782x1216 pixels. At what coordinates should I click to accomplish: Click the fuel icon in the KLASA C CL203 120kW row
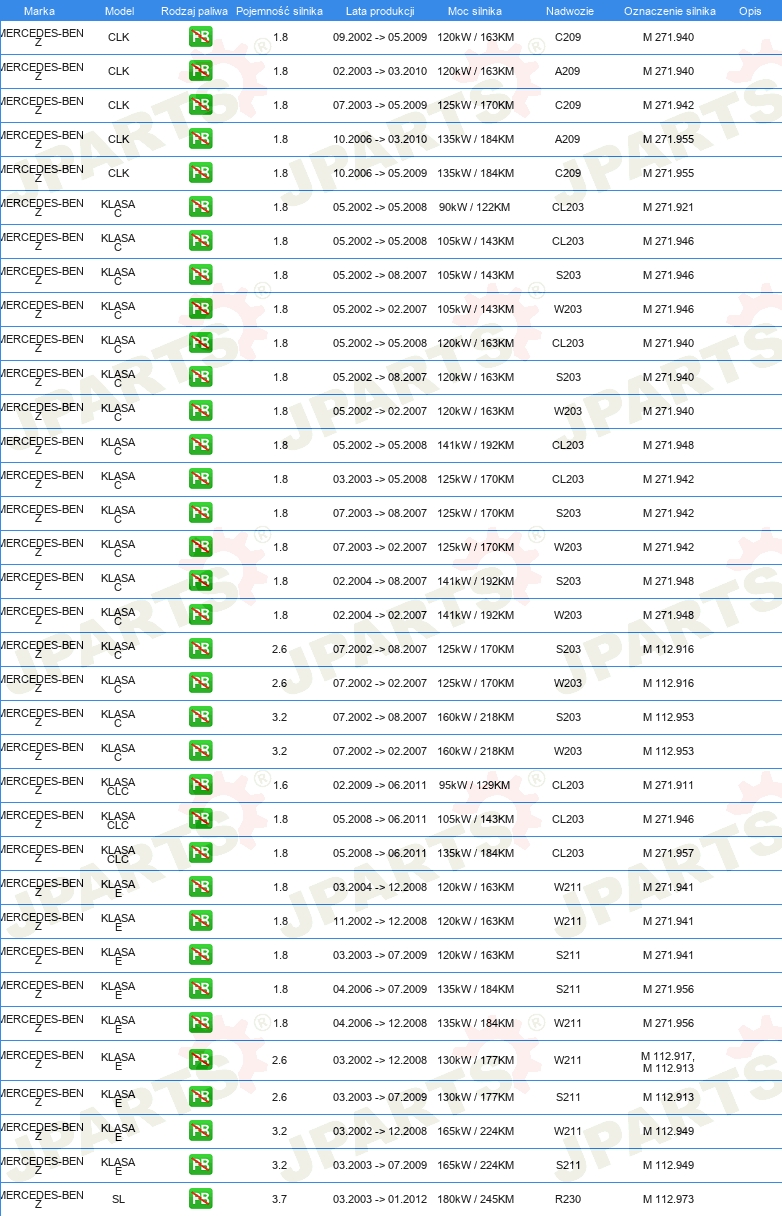(200, 343)
